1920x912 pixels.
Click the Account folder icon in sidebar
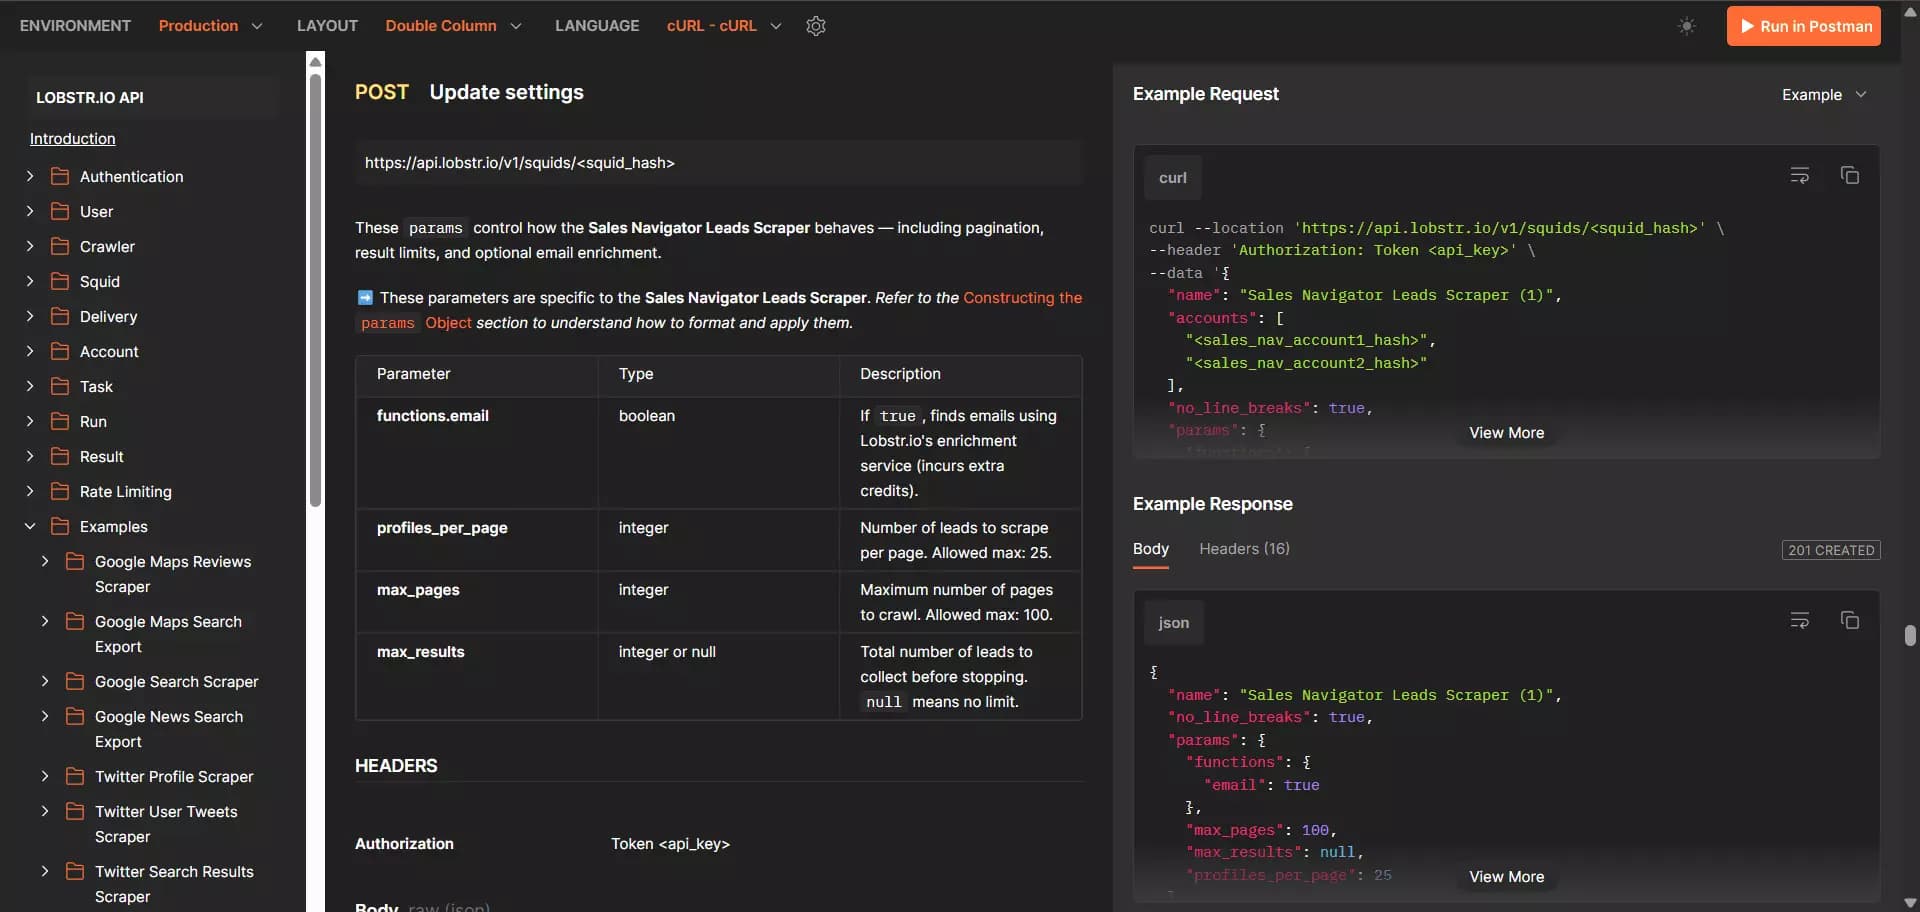click(x=60, y=351)
